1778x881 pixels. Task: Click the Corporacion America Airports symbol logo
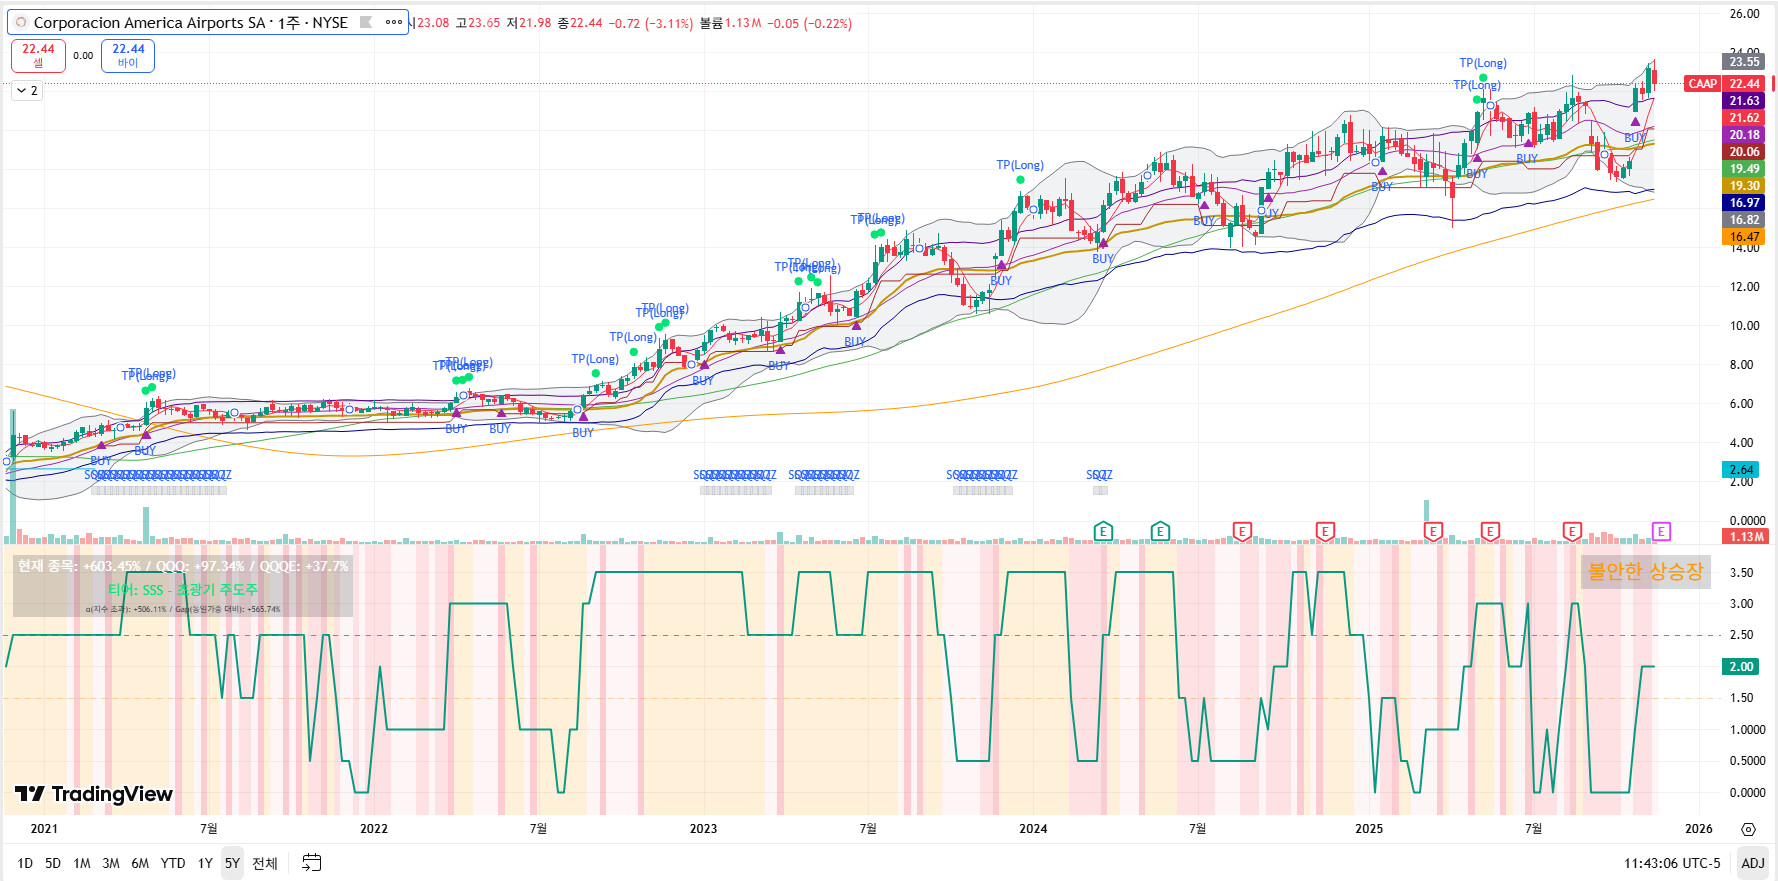pyautogui.click(x=21, y=22)
